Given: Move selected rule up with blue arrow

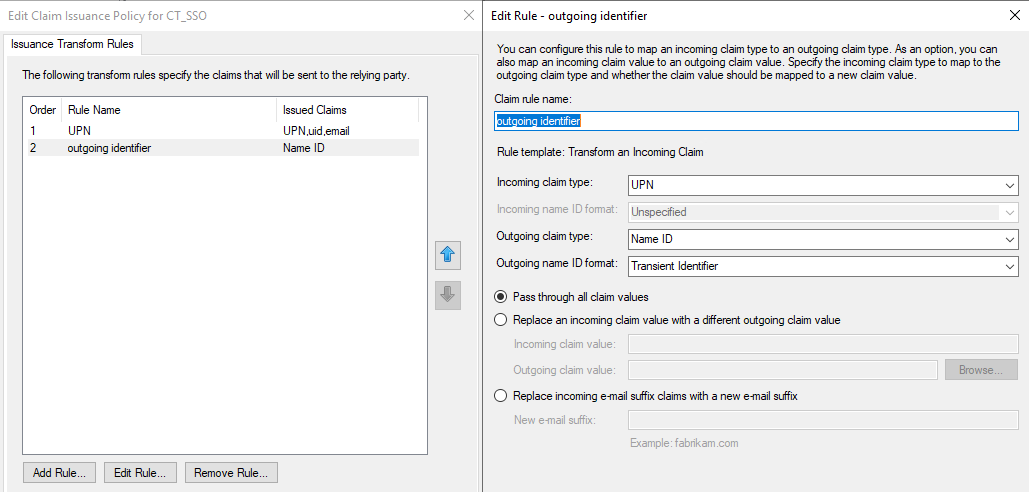Looking at the screenshot, I should [x=448, y=255].
